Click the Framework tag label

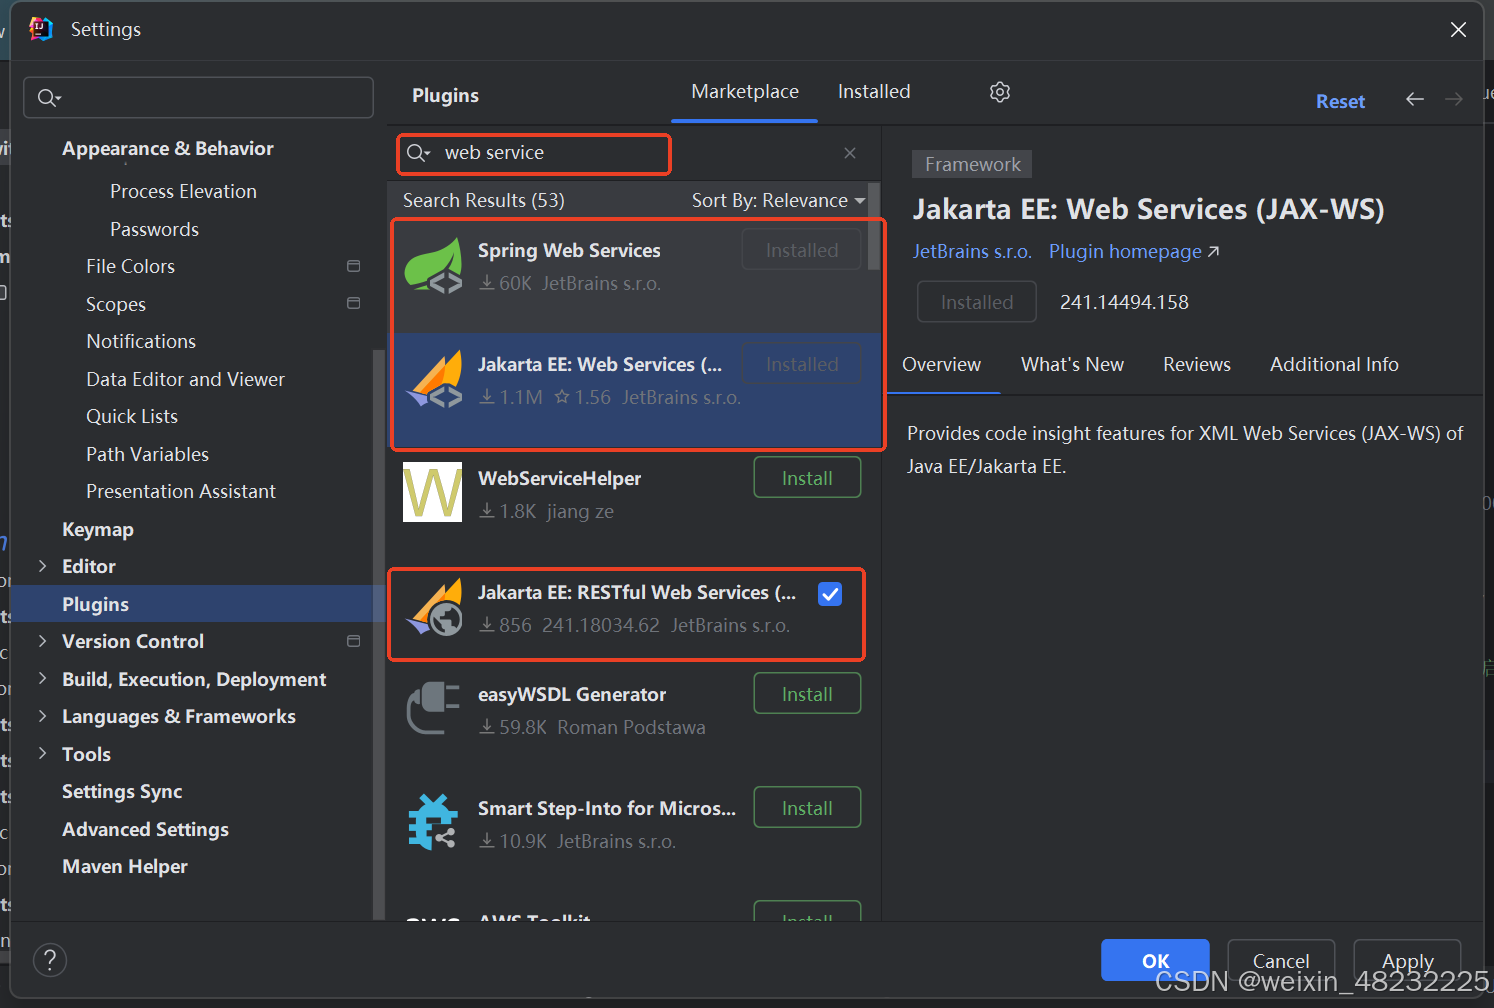pyautogui.click(x=972, y=164)
